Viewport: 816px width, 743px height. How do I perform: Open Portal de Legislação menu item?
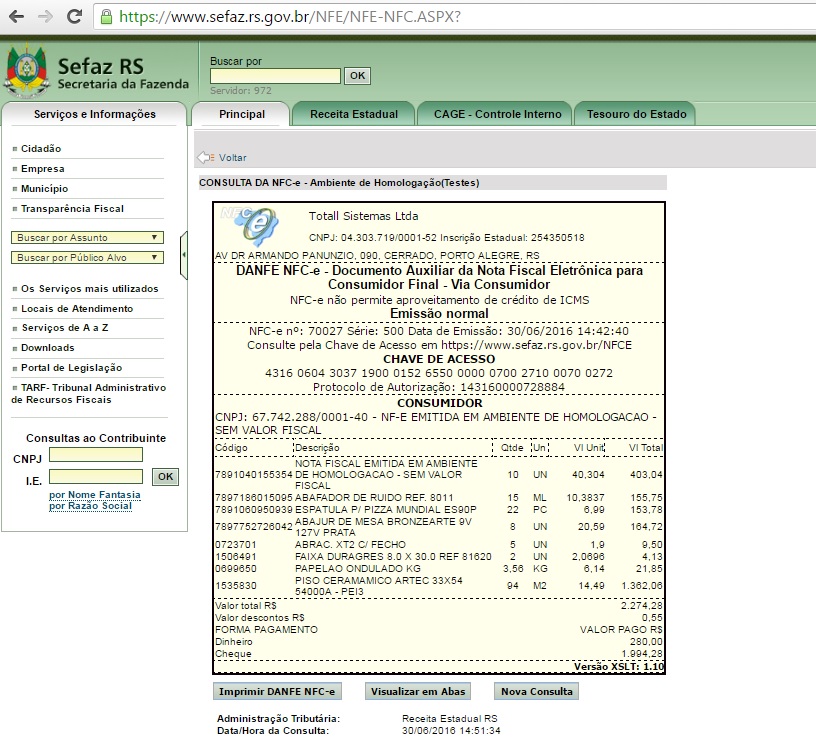coord(71,368)
